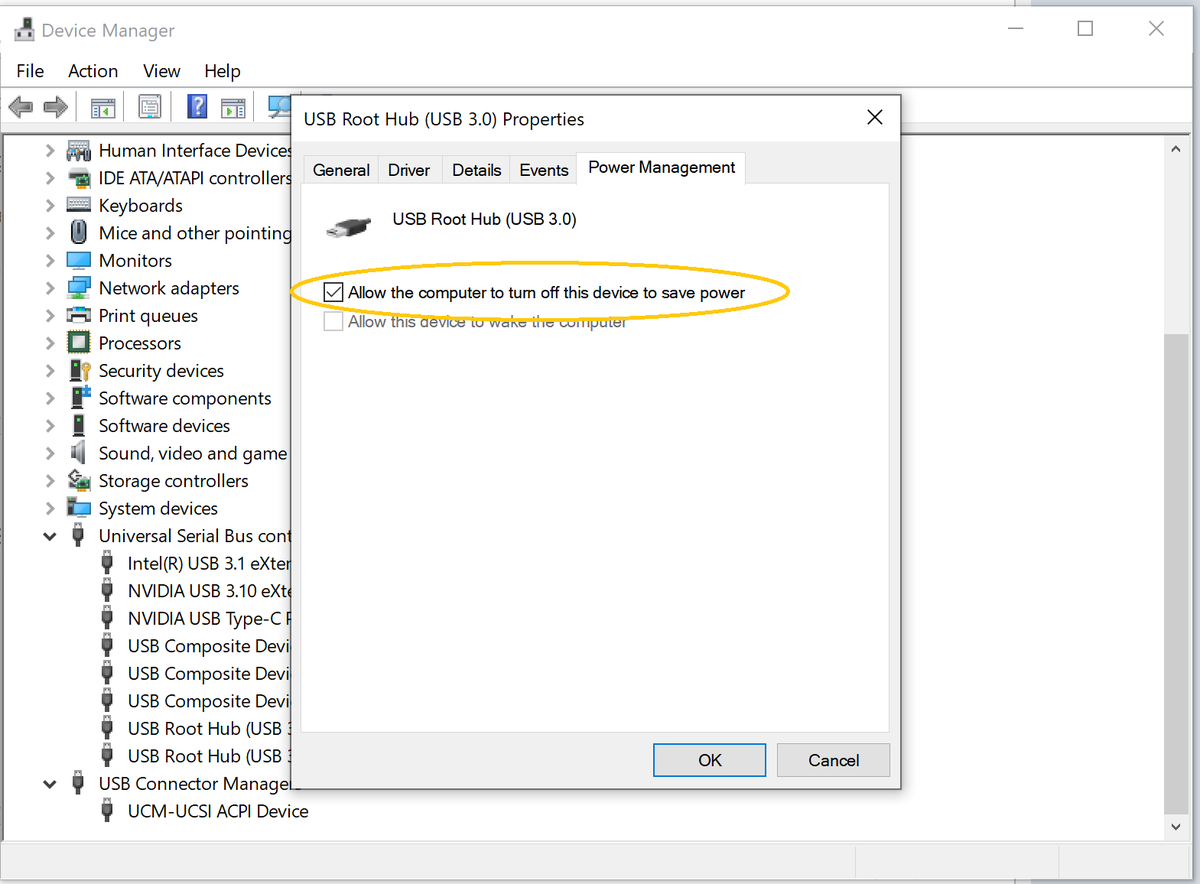Select the Security devices key icon

click(x=79, y=370)
